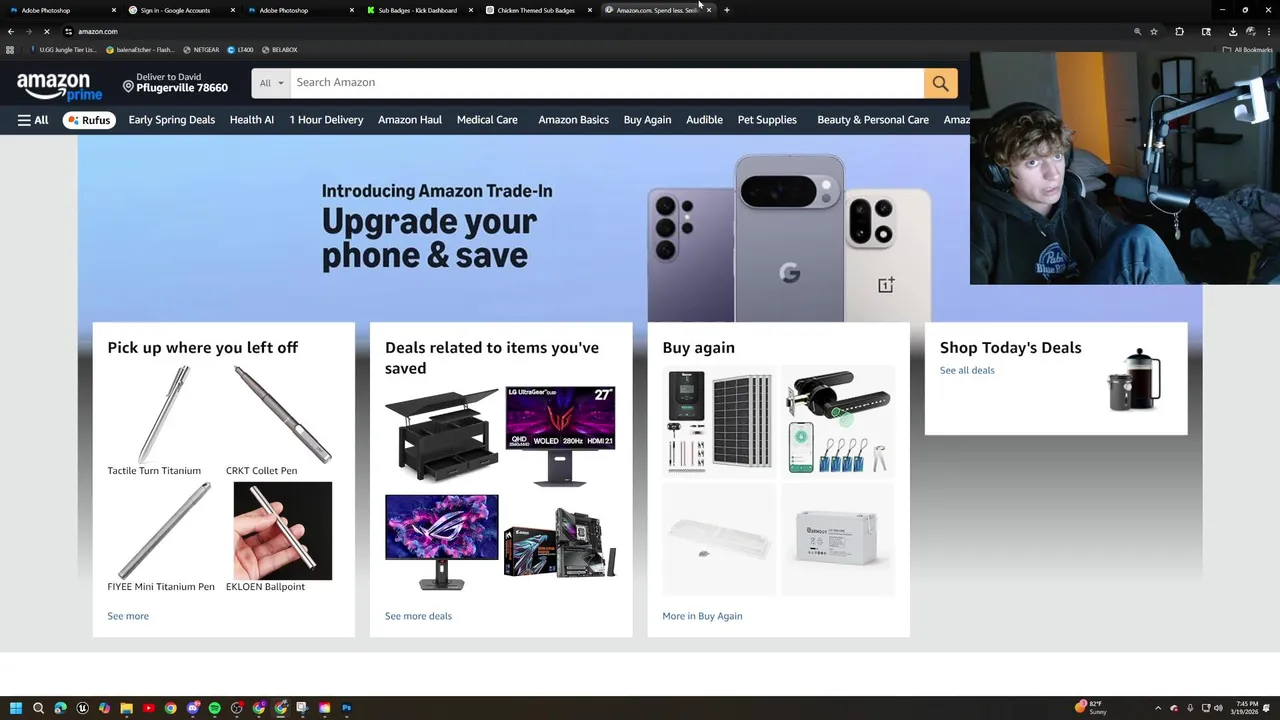Open Spotify from the taskbar

point(214,708)
